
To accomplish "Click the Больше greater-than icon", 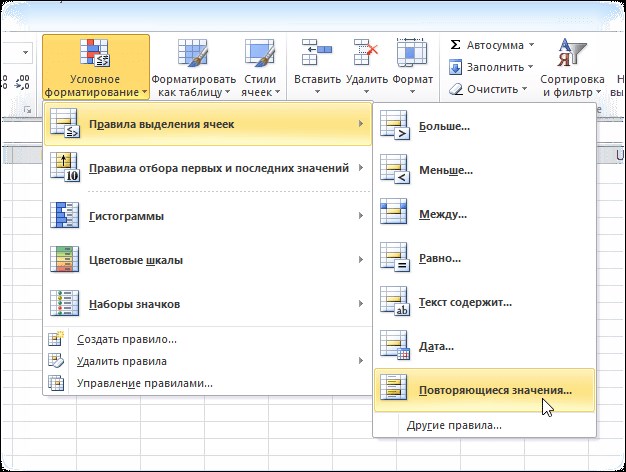I will pyautogui.click(x=394, y=125).
